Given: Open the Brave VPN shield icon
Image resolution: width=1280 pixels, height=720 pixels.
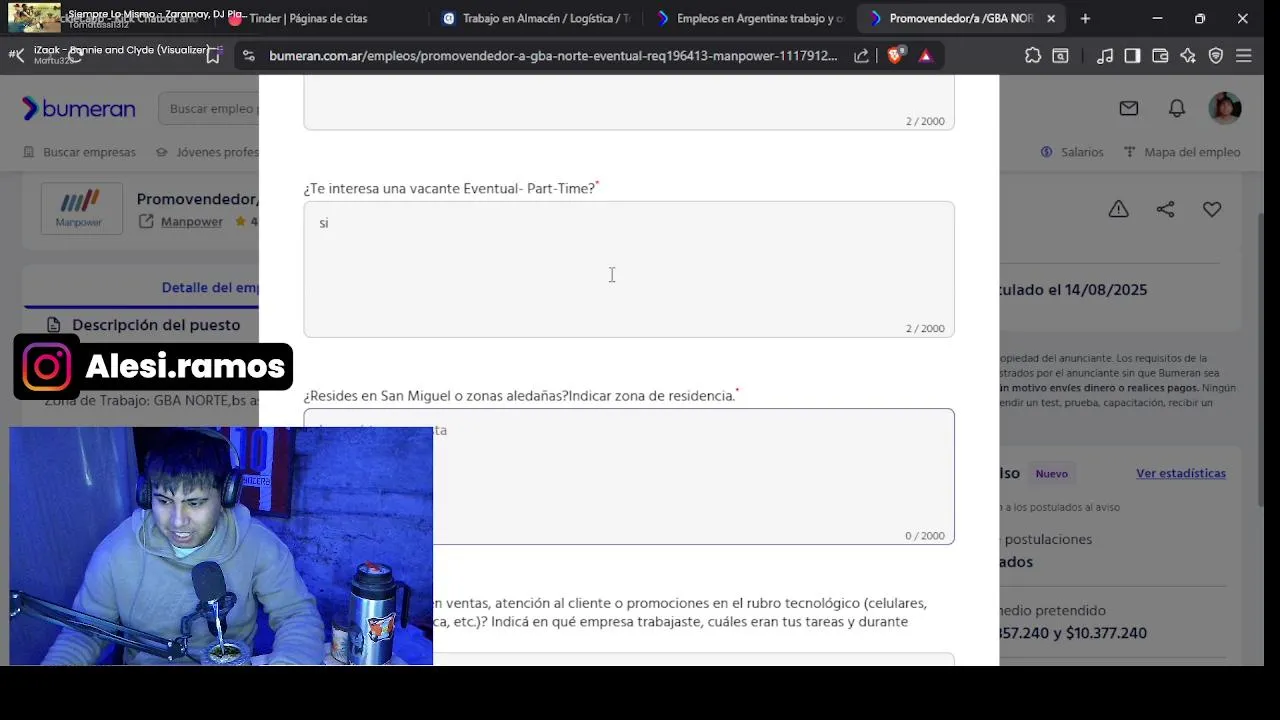Looking at the screenshot, I should (1216, 56).
